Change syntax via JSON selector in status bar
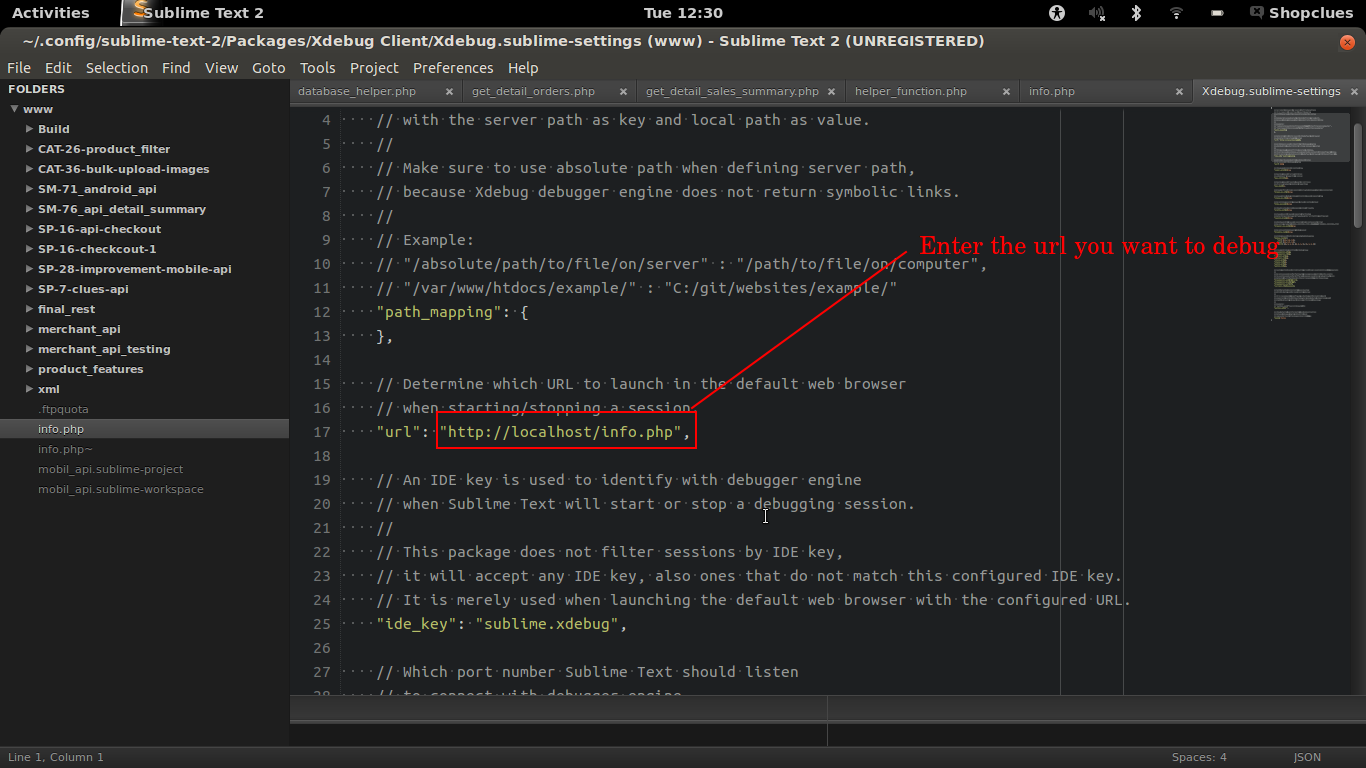This screenshot has height=768, width=1366. [1306, 757]
